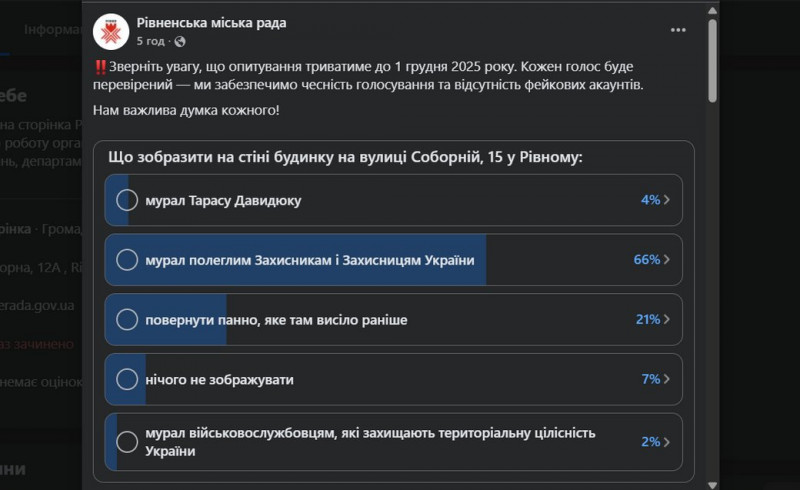This screenshot has width=800, height=490.
Task: Expand voters via 4% chevron arrow
Action: 667,200
